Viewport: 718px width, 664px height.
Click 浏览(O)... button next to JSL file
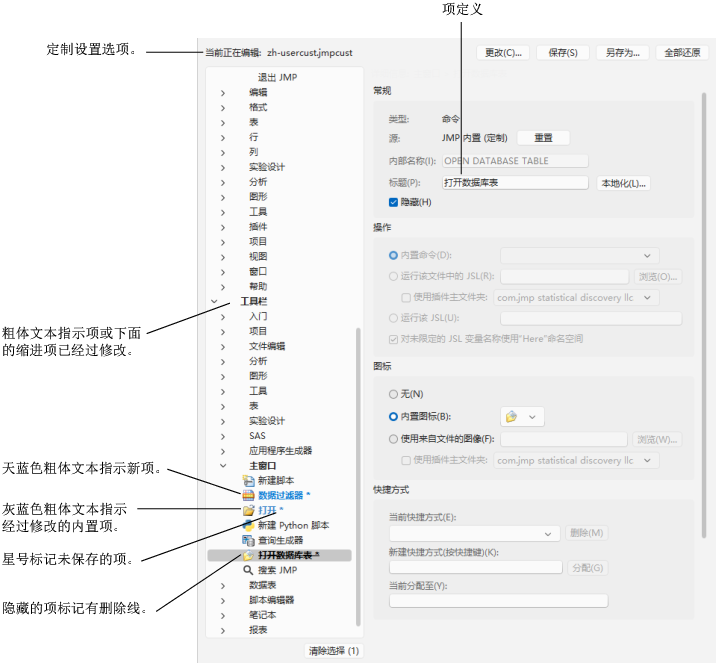(x=658, y=277)
